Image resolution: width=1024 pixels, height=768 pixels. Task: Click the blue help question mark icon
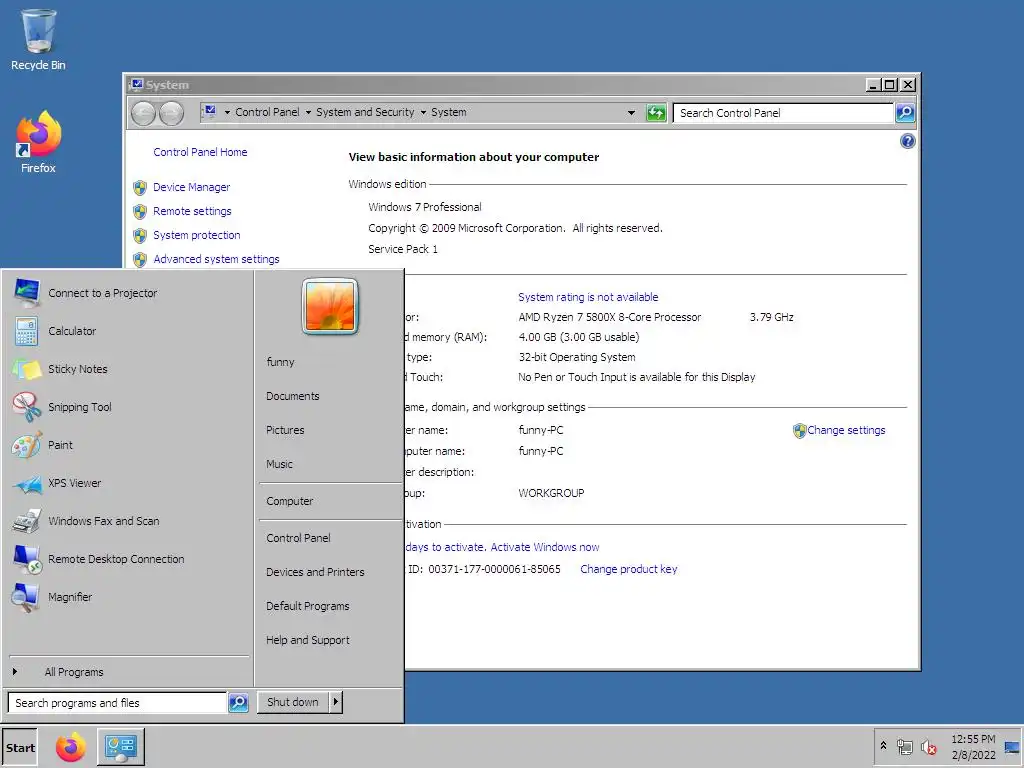pyautogui.click(x=907, y=141)
